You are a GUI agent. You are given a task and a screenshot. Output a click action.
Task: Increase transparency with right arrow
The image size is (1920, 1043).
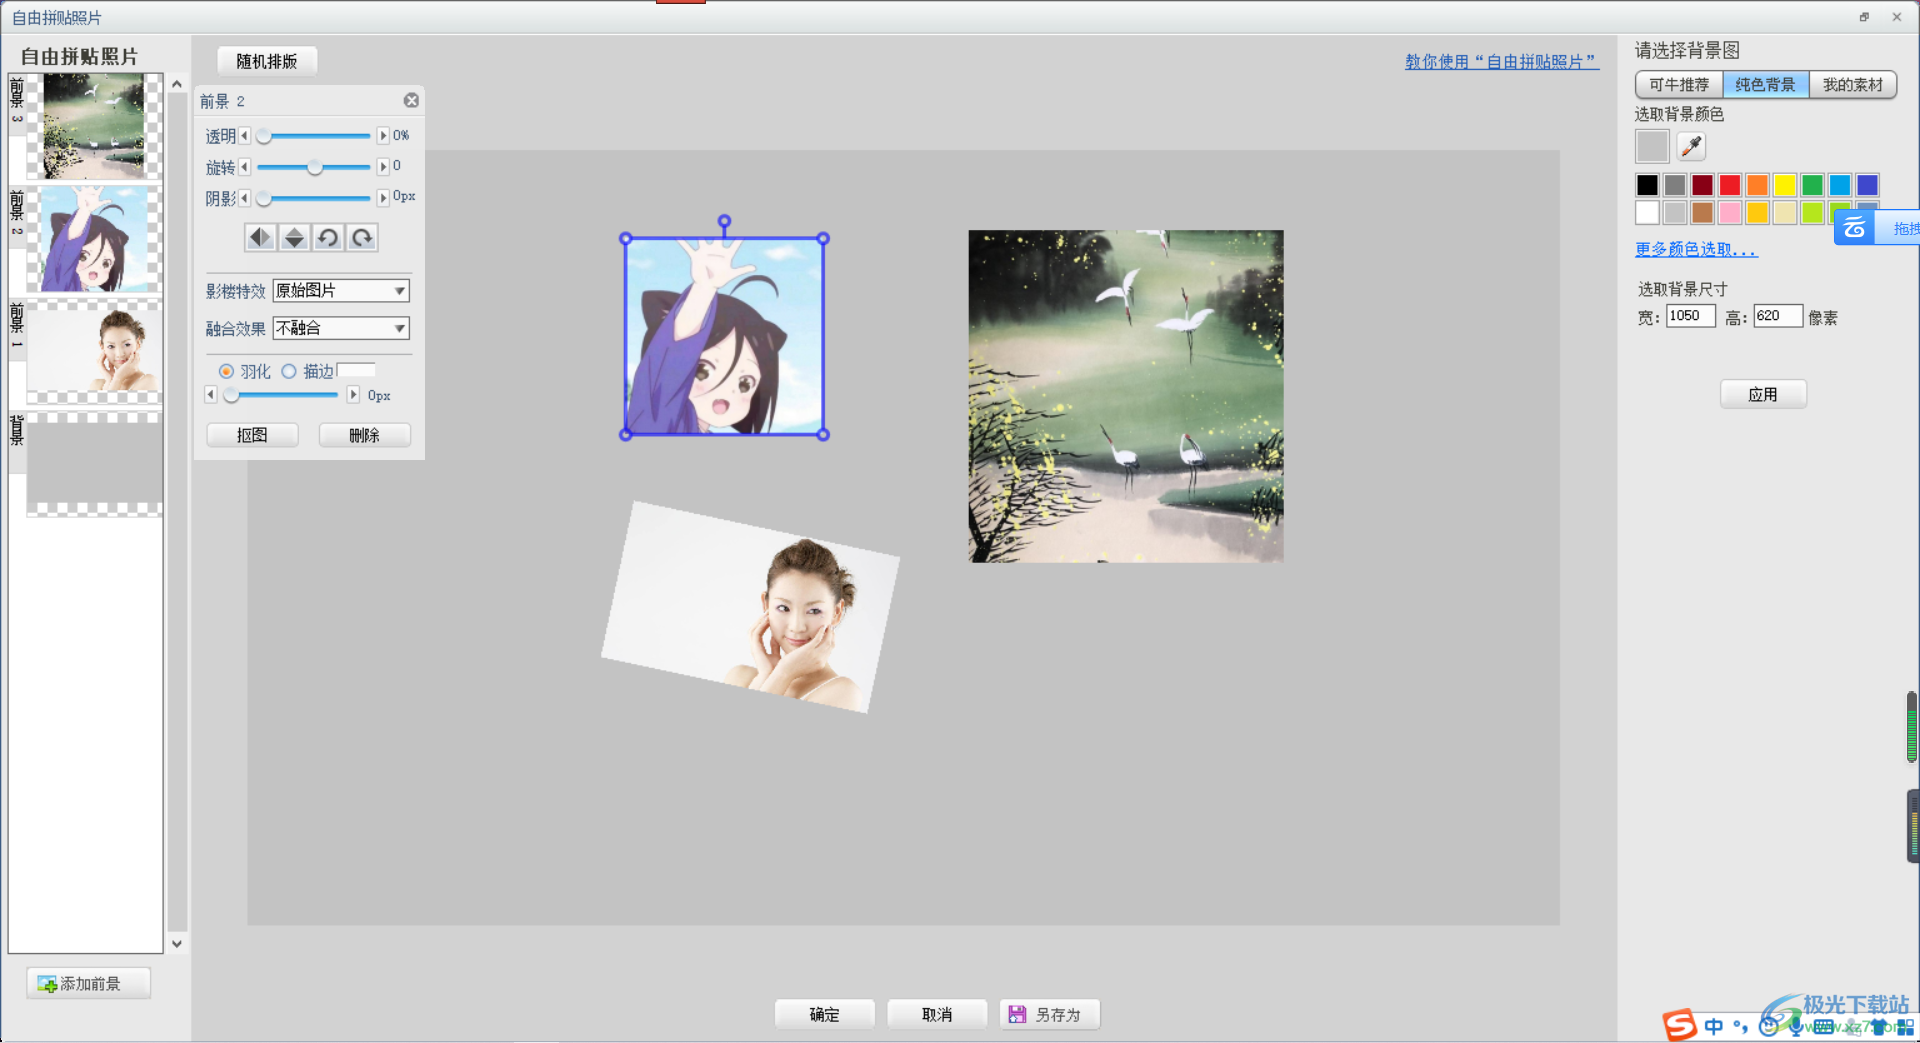[383, 135]
